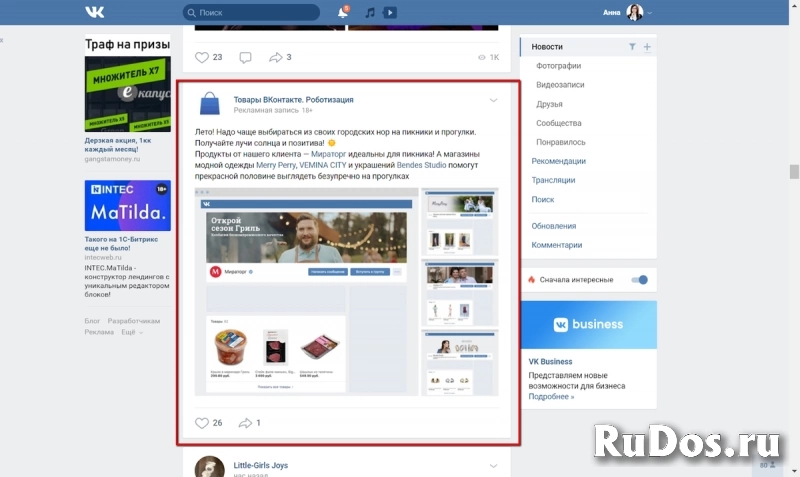Open the large Мираторг grill screenshot image
800x477 pixels.
tap(306, 292)
